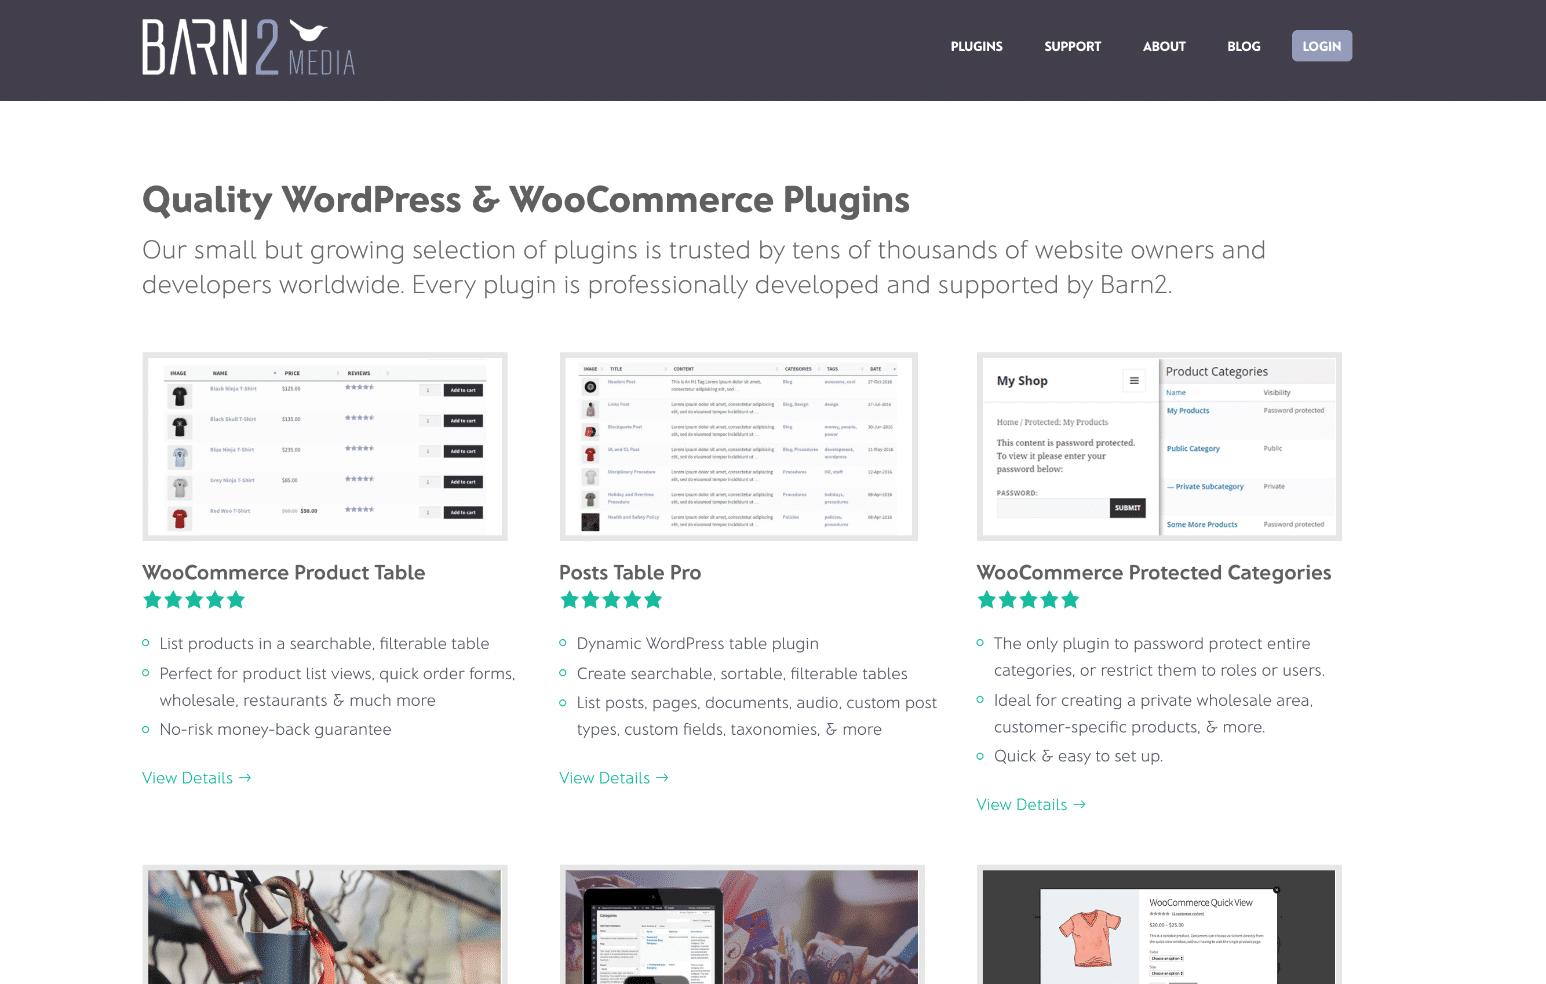Click the Posts Table Pro title

(630, 573)
